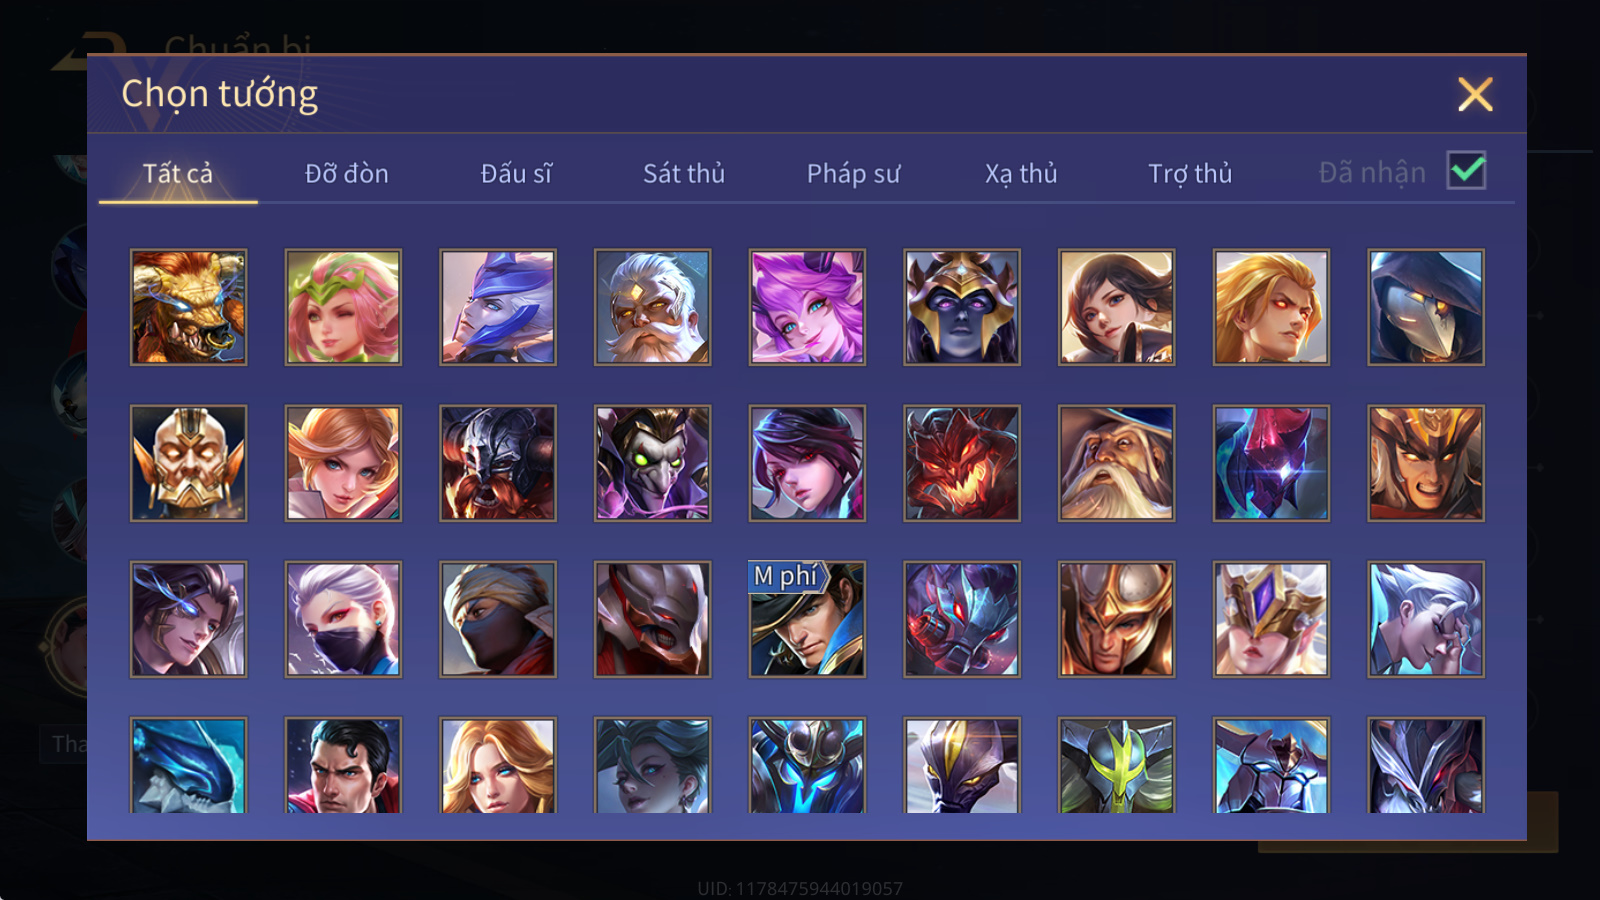
Task: Select the white-haired masked ninja girl
Action: coord(343,619)
